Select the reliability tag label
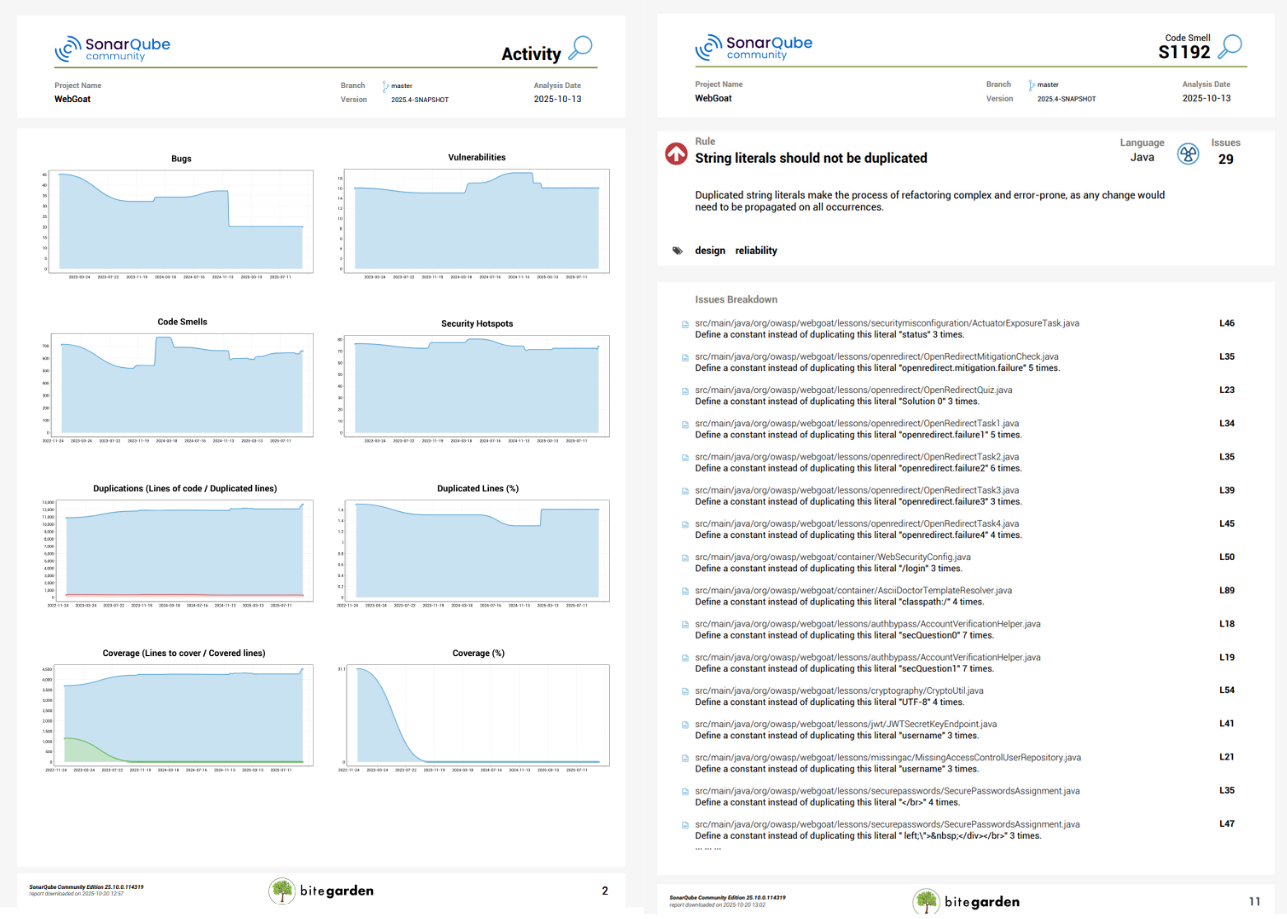Viewport: 1287px width, 919px height. 756,251
